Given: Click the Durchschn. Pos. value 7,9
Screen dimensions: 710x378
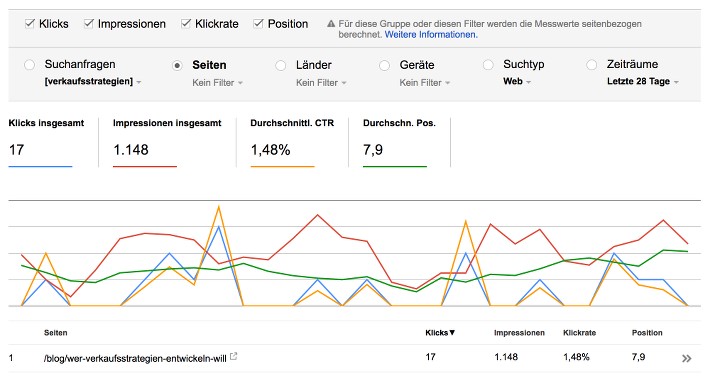Looking at the screenshot, I should [x=373, y=150].
